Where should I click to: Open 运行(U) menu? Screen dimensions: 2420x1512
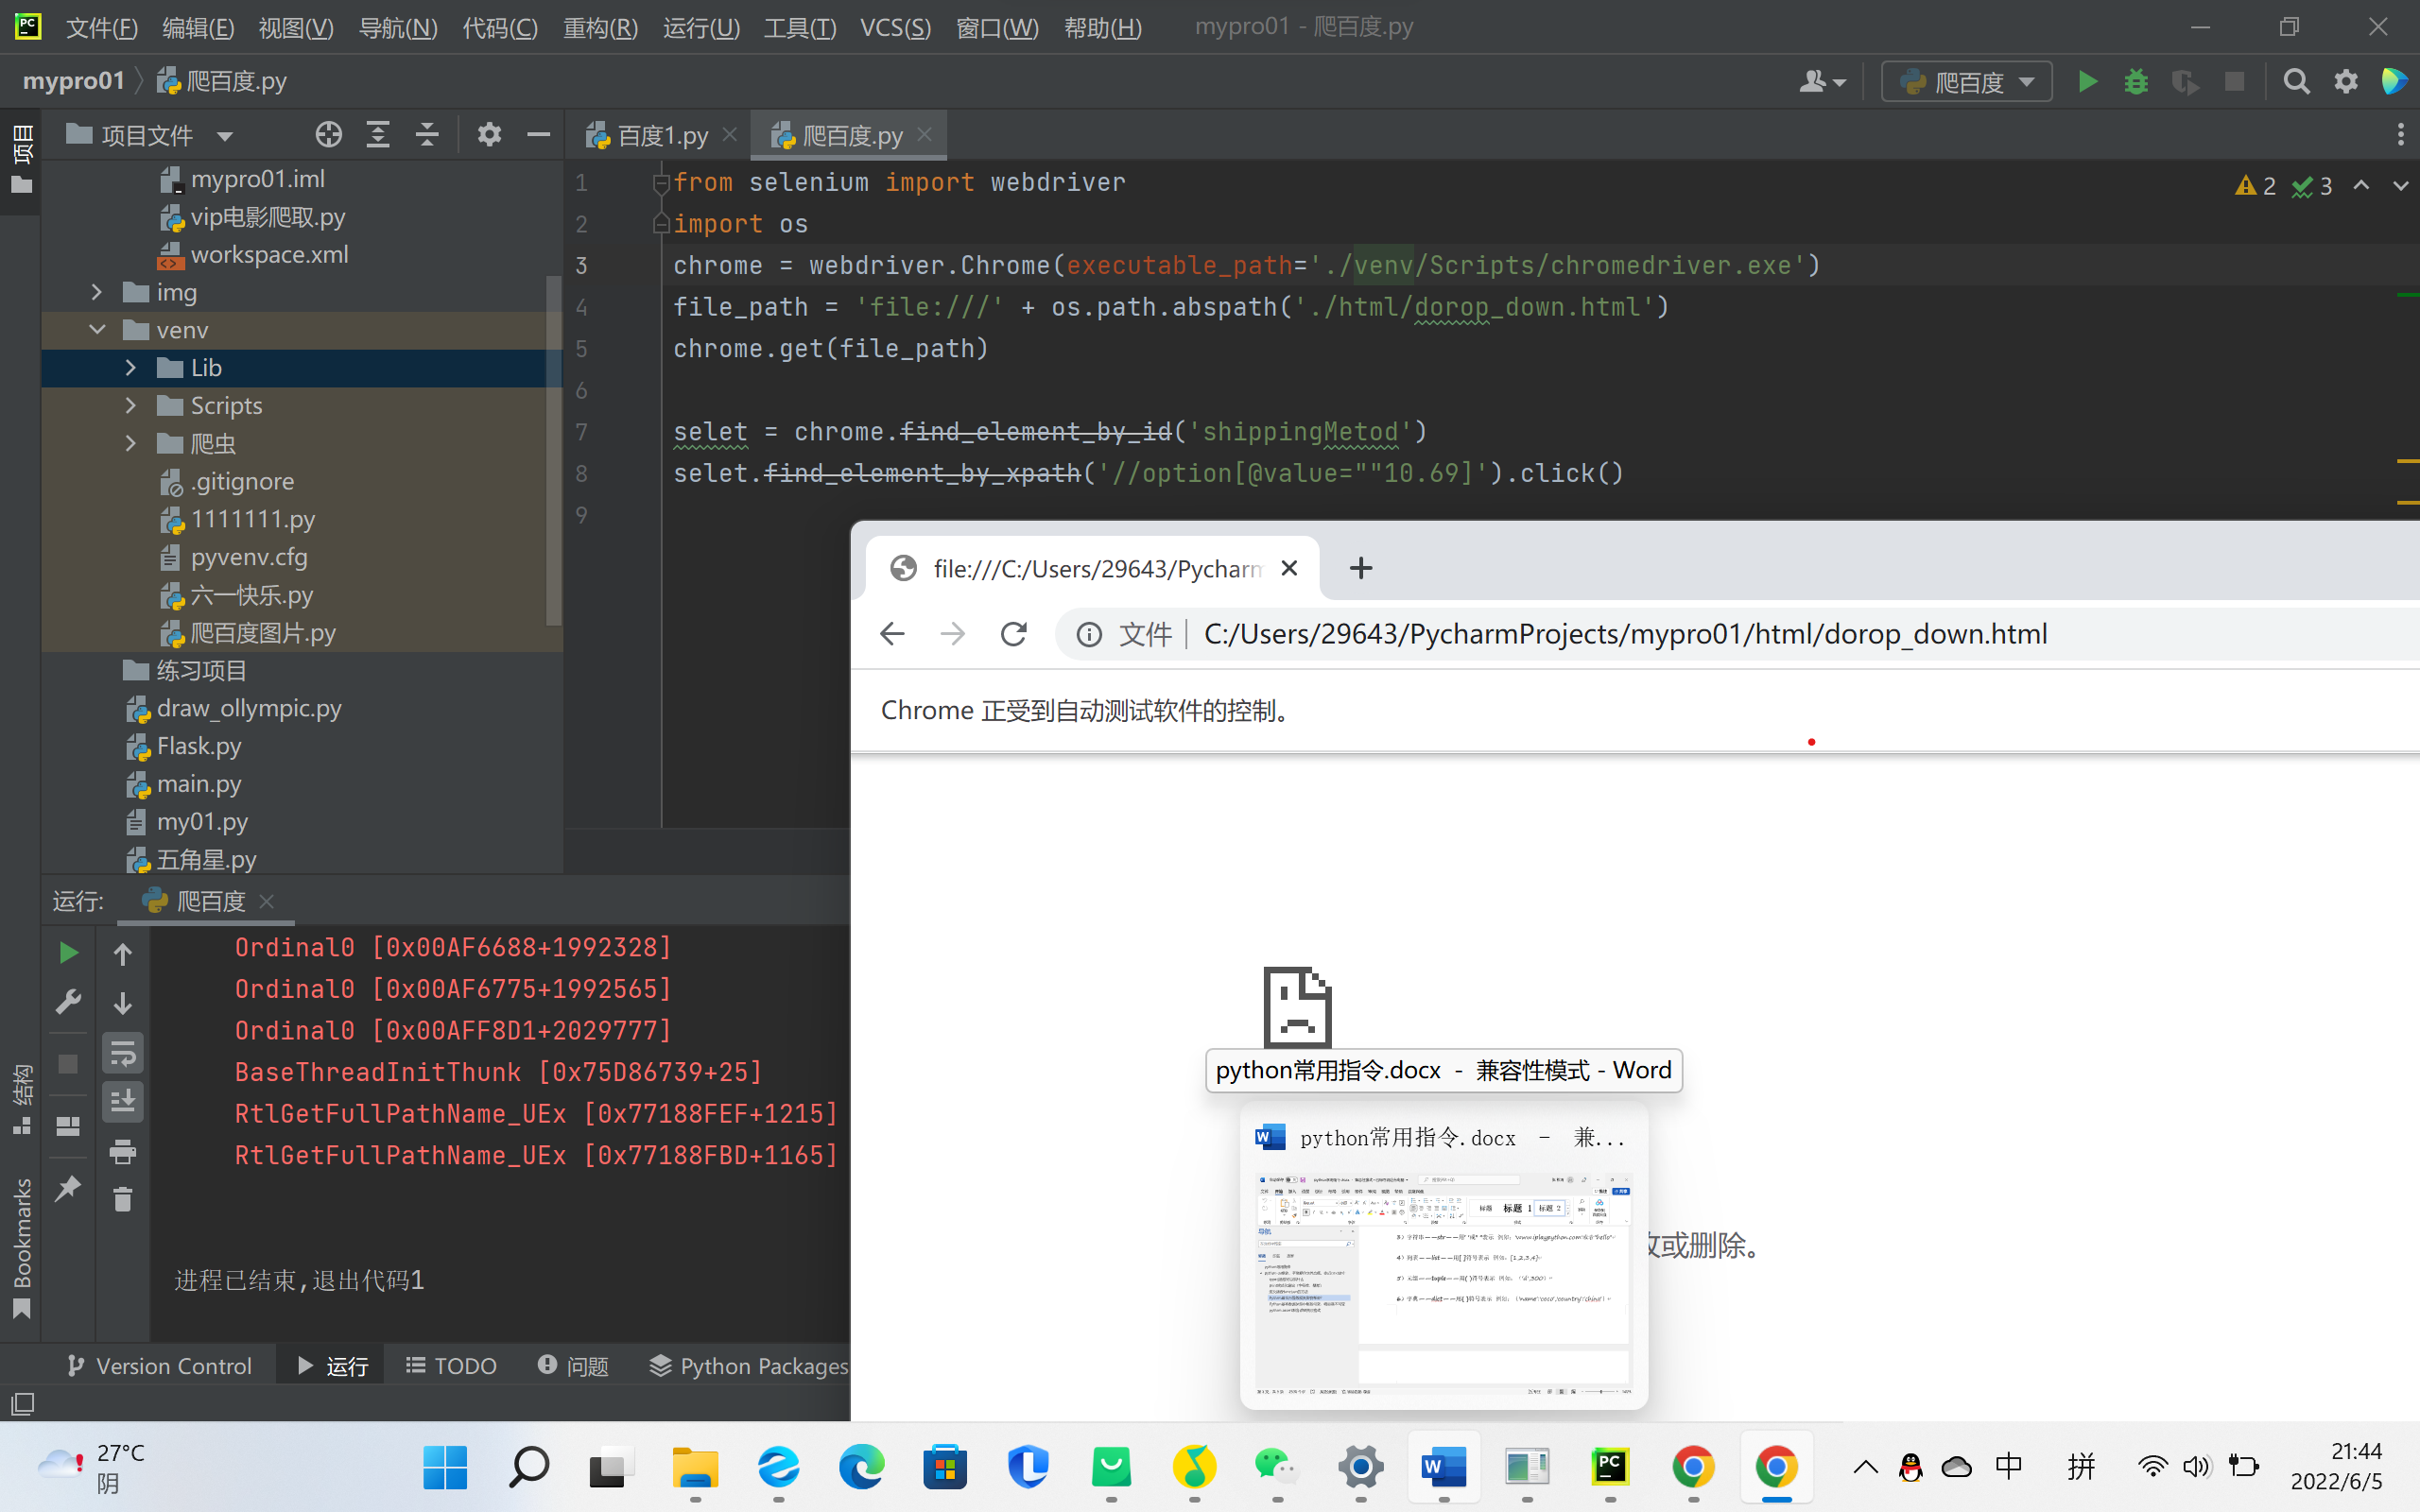pos(701,27)
